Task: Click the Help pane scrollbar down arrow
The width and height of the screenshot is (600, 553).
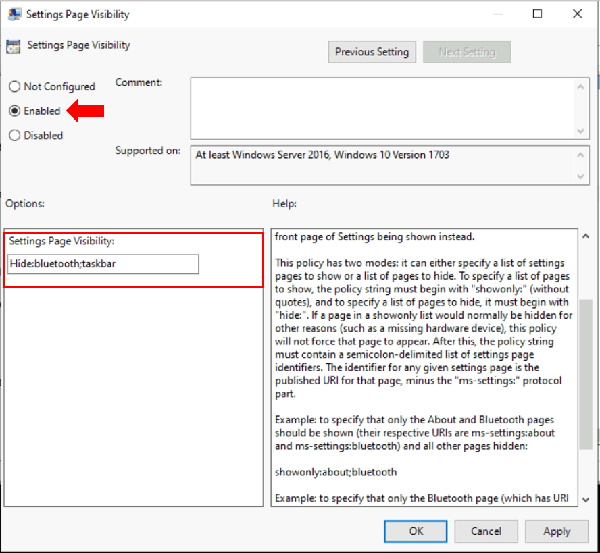Action: tap(585, 498)
